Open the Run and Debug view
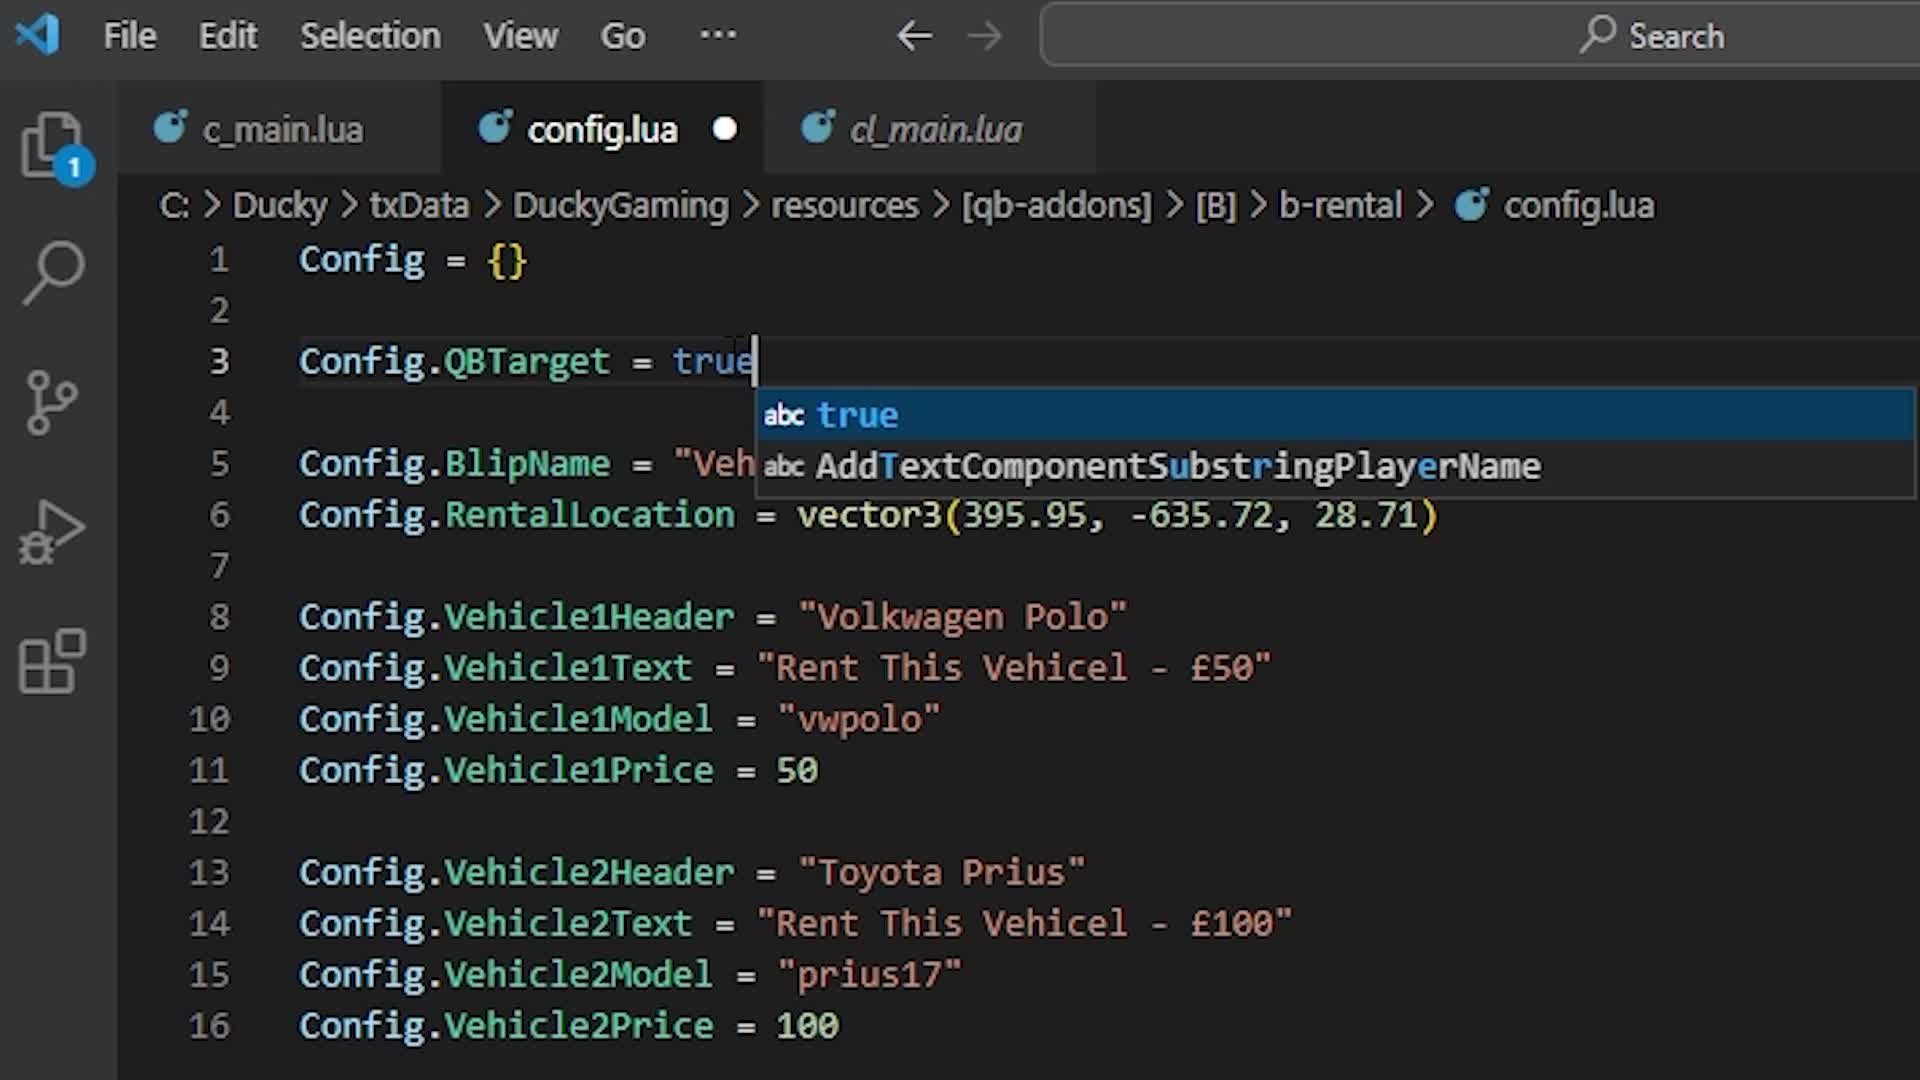The image size is (1920, 1080). point(52,532)
